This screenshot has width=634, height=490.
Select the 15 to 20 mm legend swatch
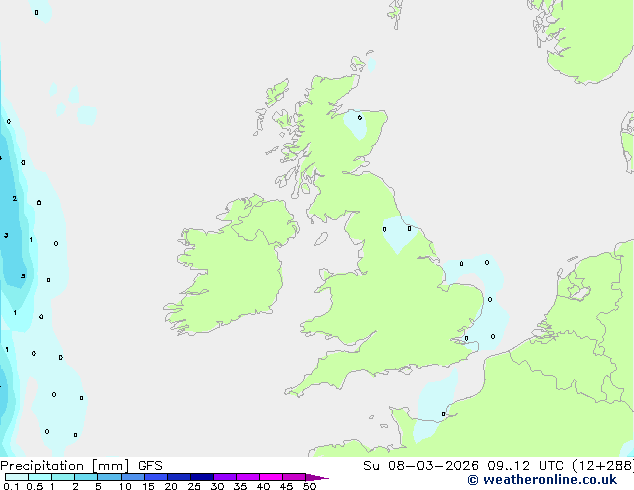[156, 477]
